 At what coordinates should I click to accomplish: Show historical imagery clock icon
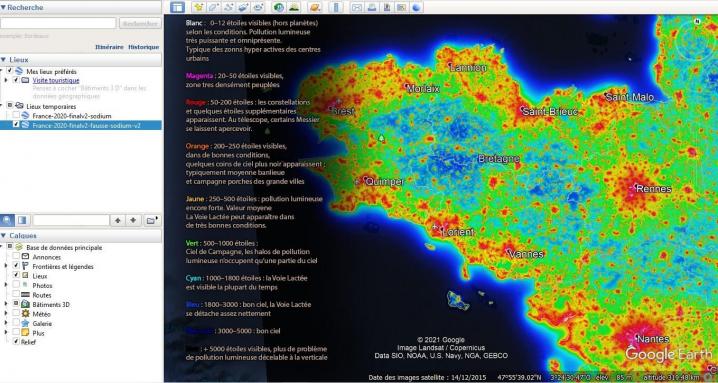click(x=278, y=7)
